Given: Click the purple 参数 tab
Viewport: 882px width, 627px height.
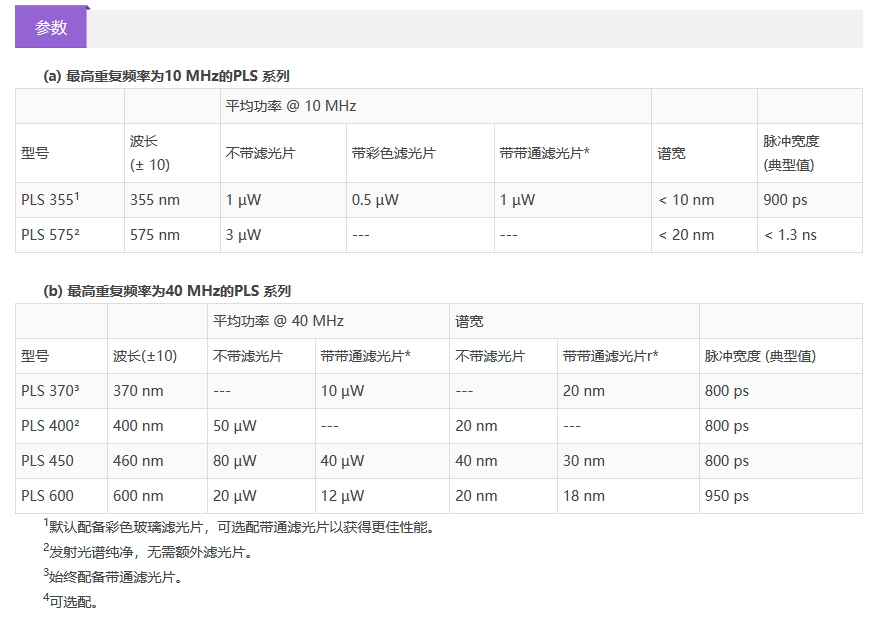Looking at the screenshot, I should pyautogui.click(x=51, y=28).
